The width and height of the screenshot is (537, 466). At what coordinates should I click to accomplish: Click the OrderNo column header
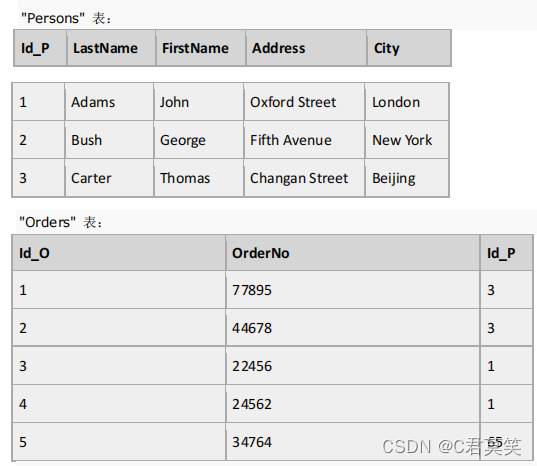coord(353,253)
